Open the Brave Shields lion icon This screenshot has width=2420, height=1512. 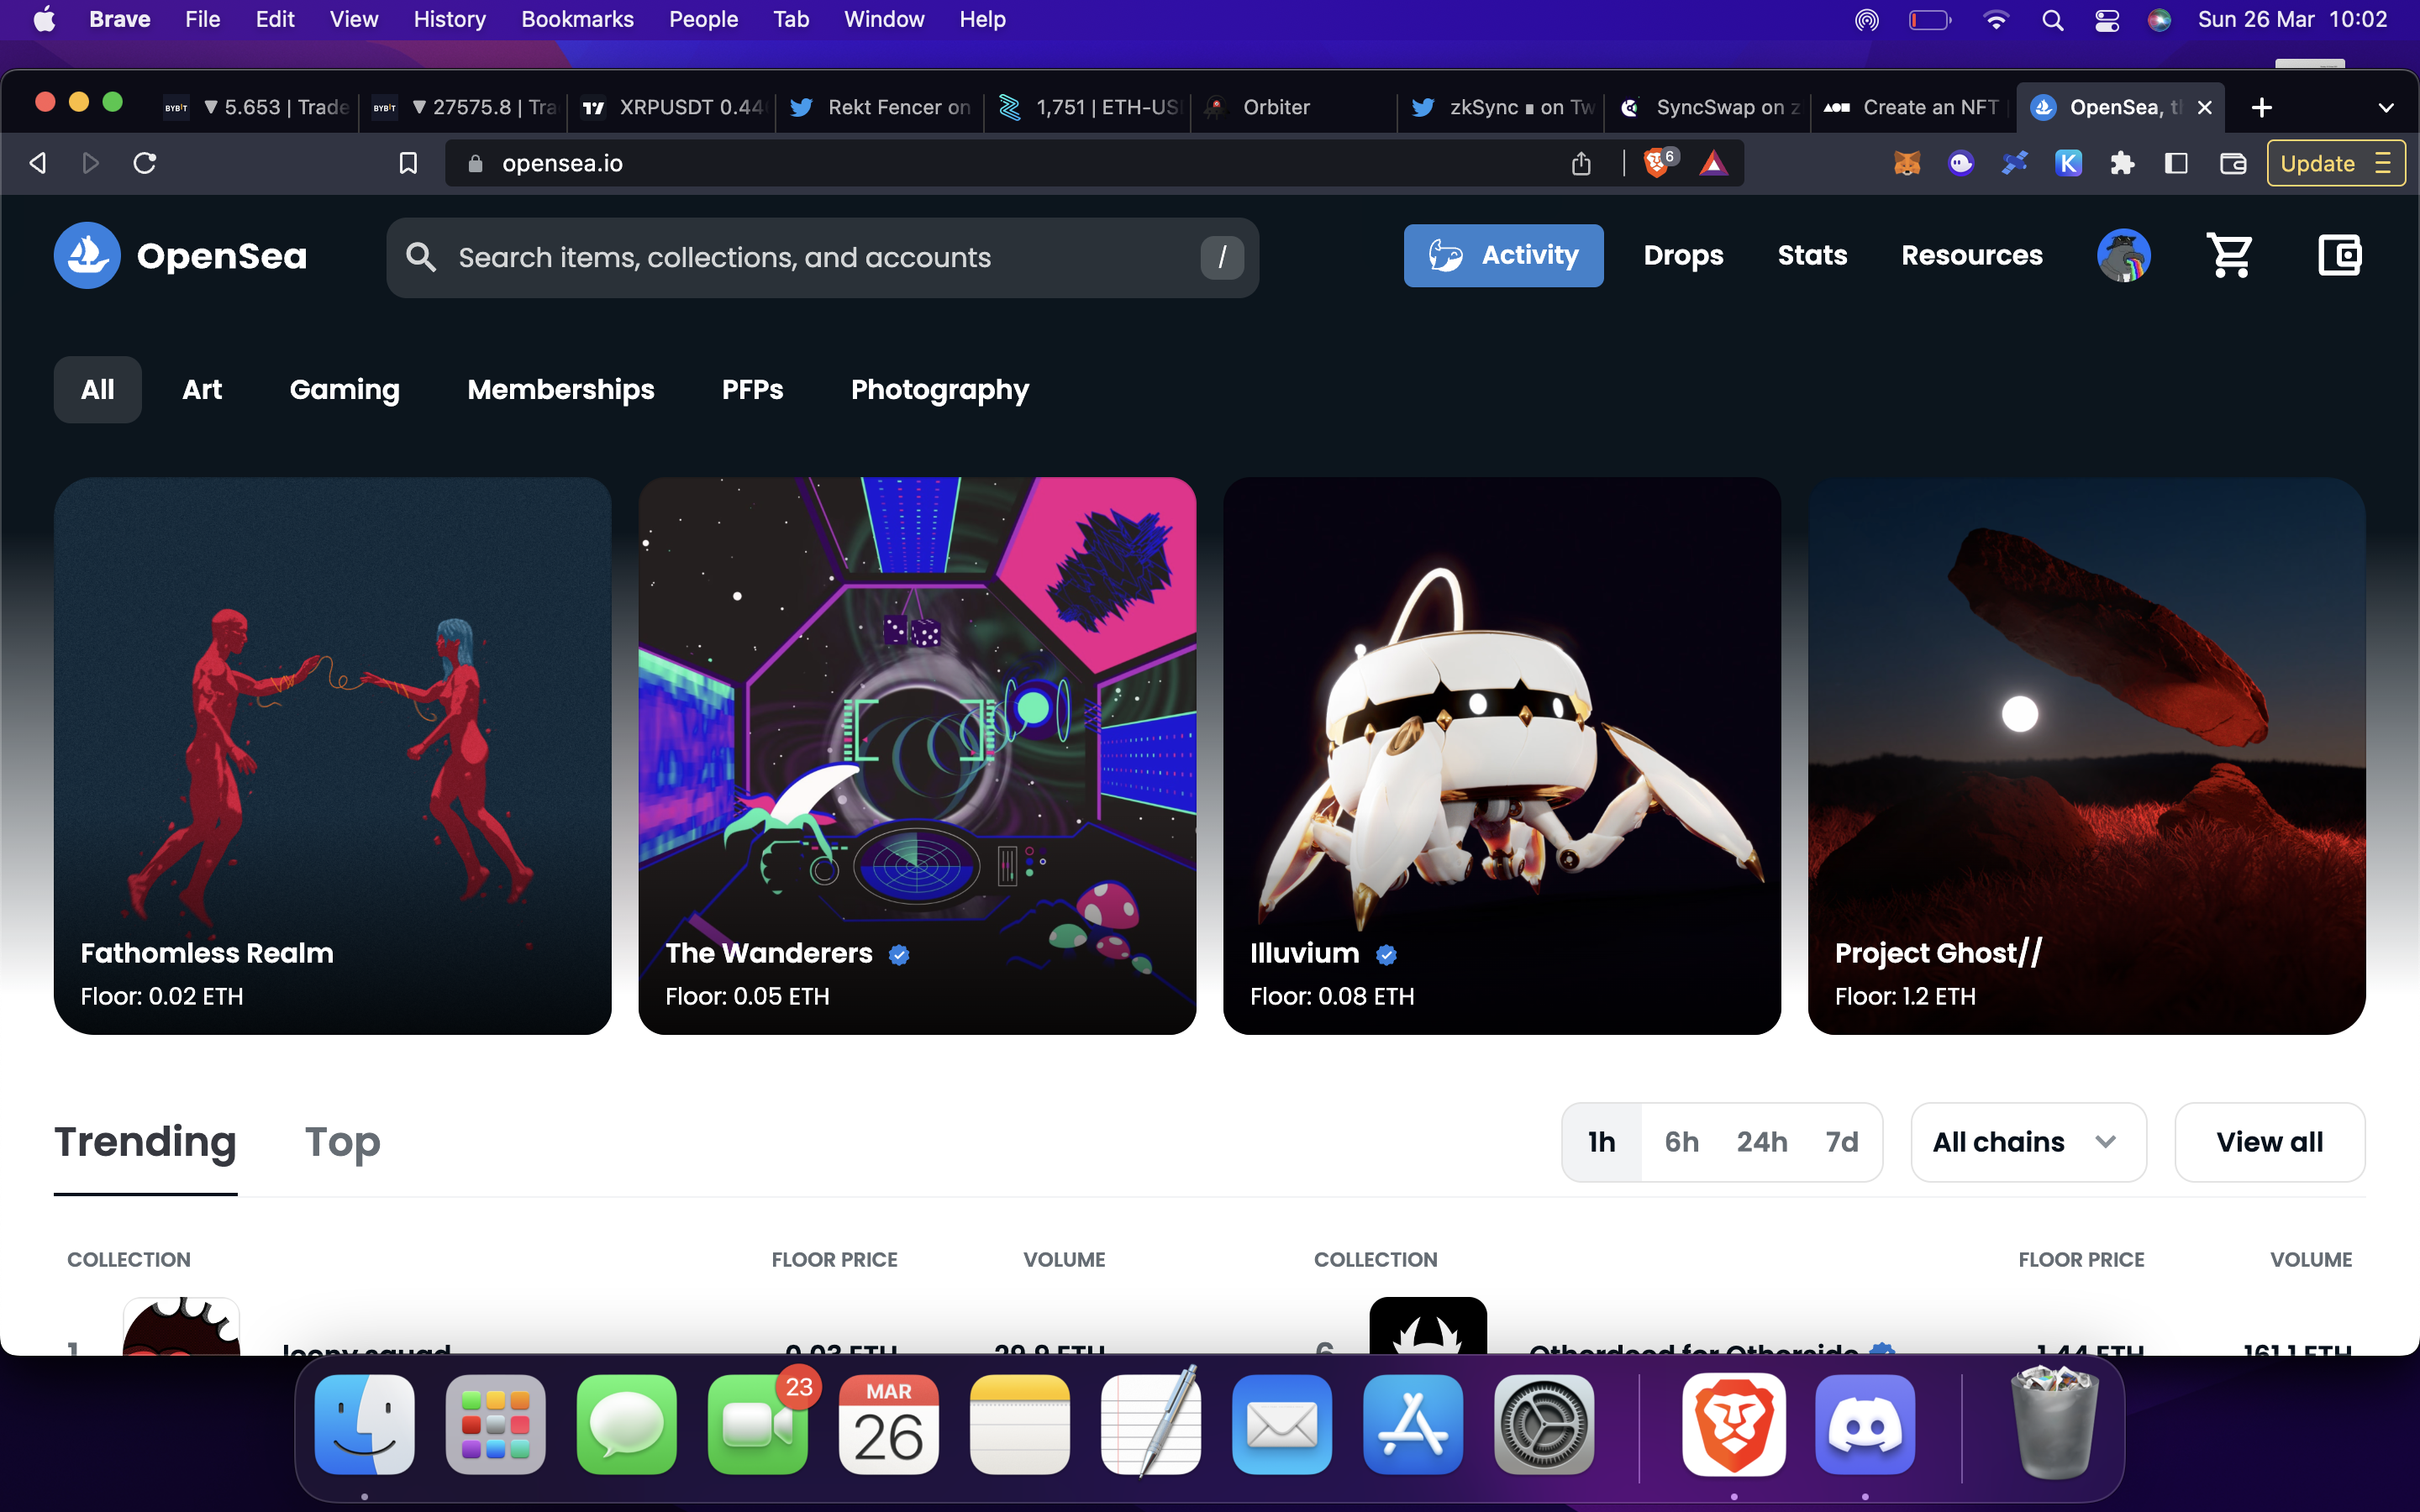[1658, 162]
